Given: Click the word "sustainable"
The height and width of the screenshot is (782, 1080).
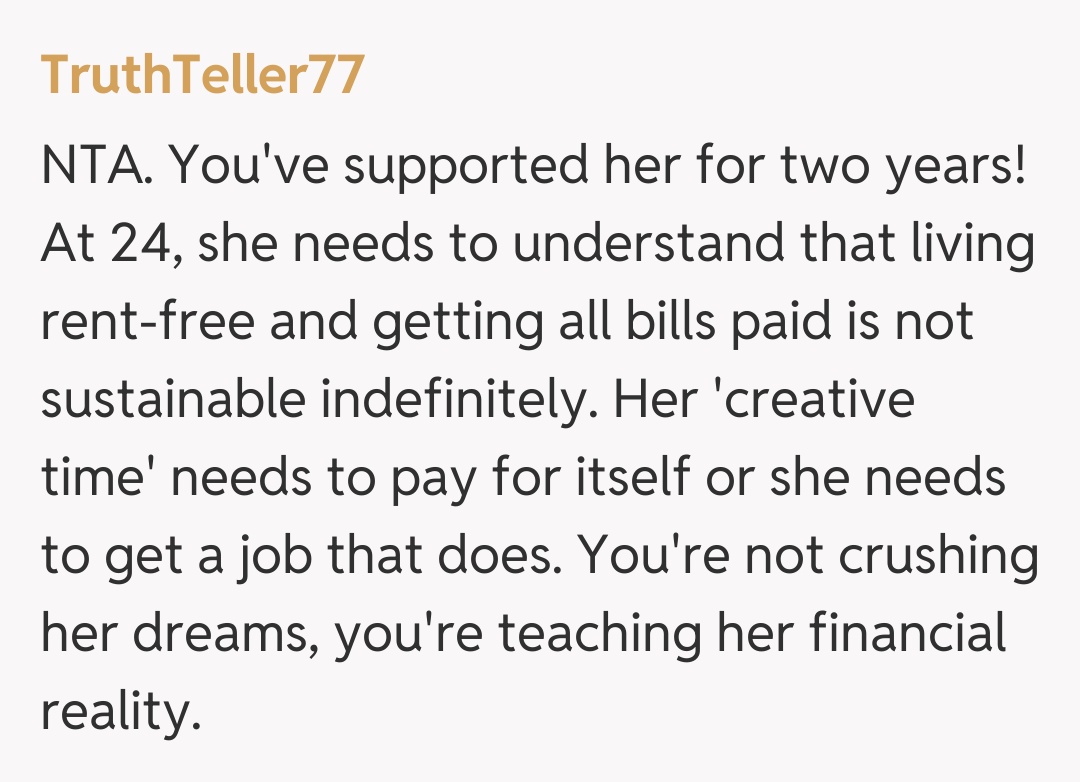Looking at the screenshot, I should (x=172, y=400).
